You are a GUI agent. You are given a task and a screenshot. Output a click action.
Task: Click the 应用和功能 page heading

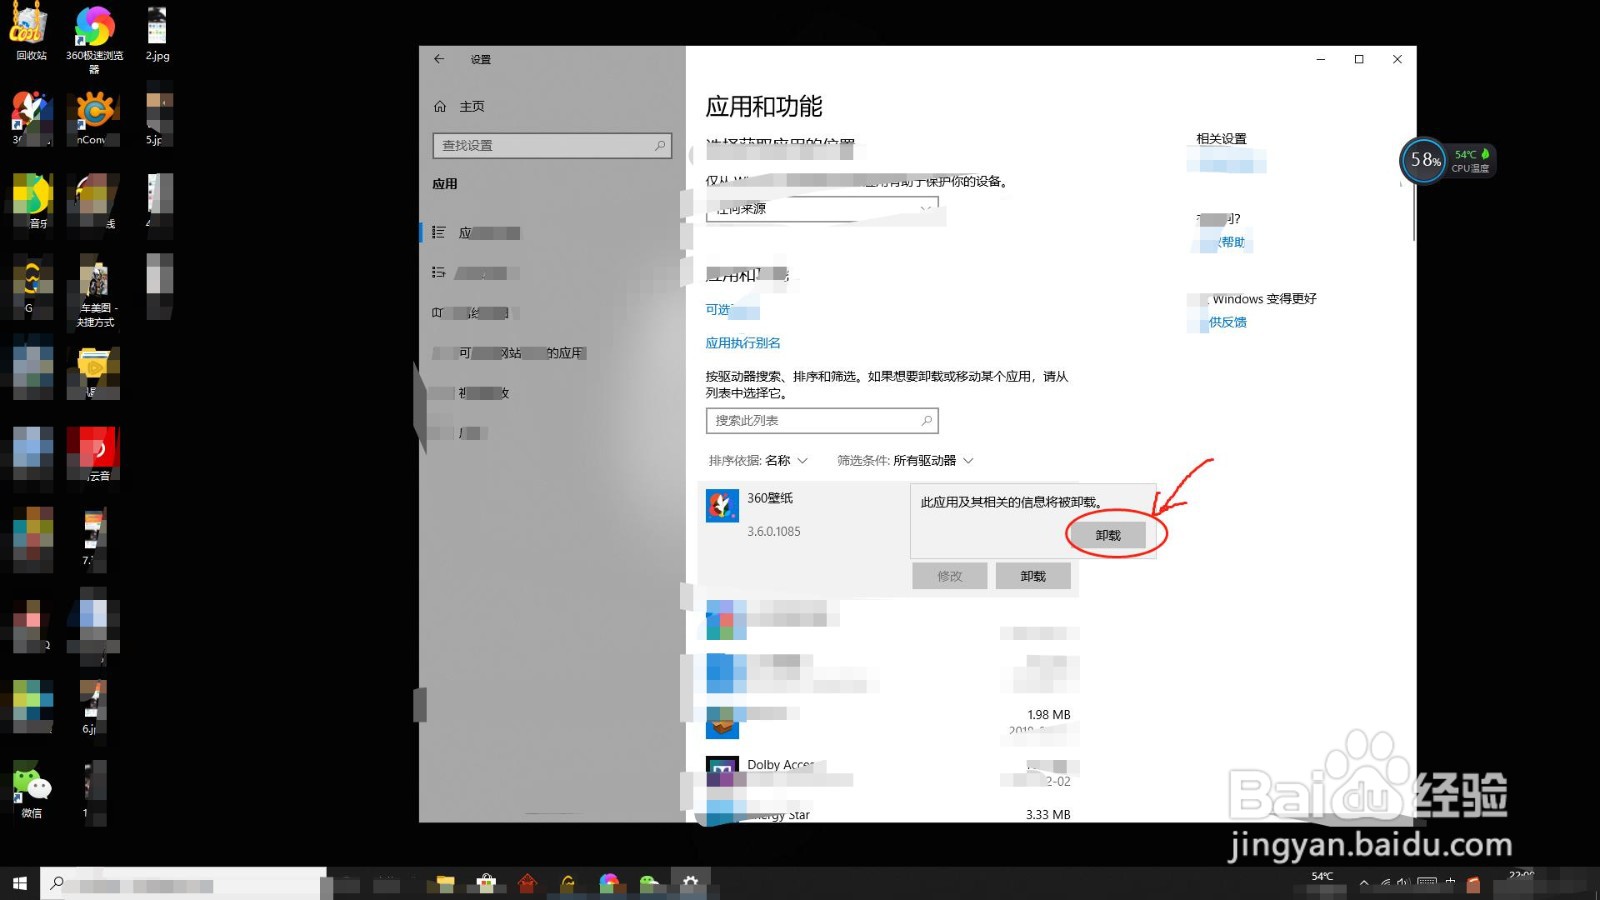(x=764, y=107)
